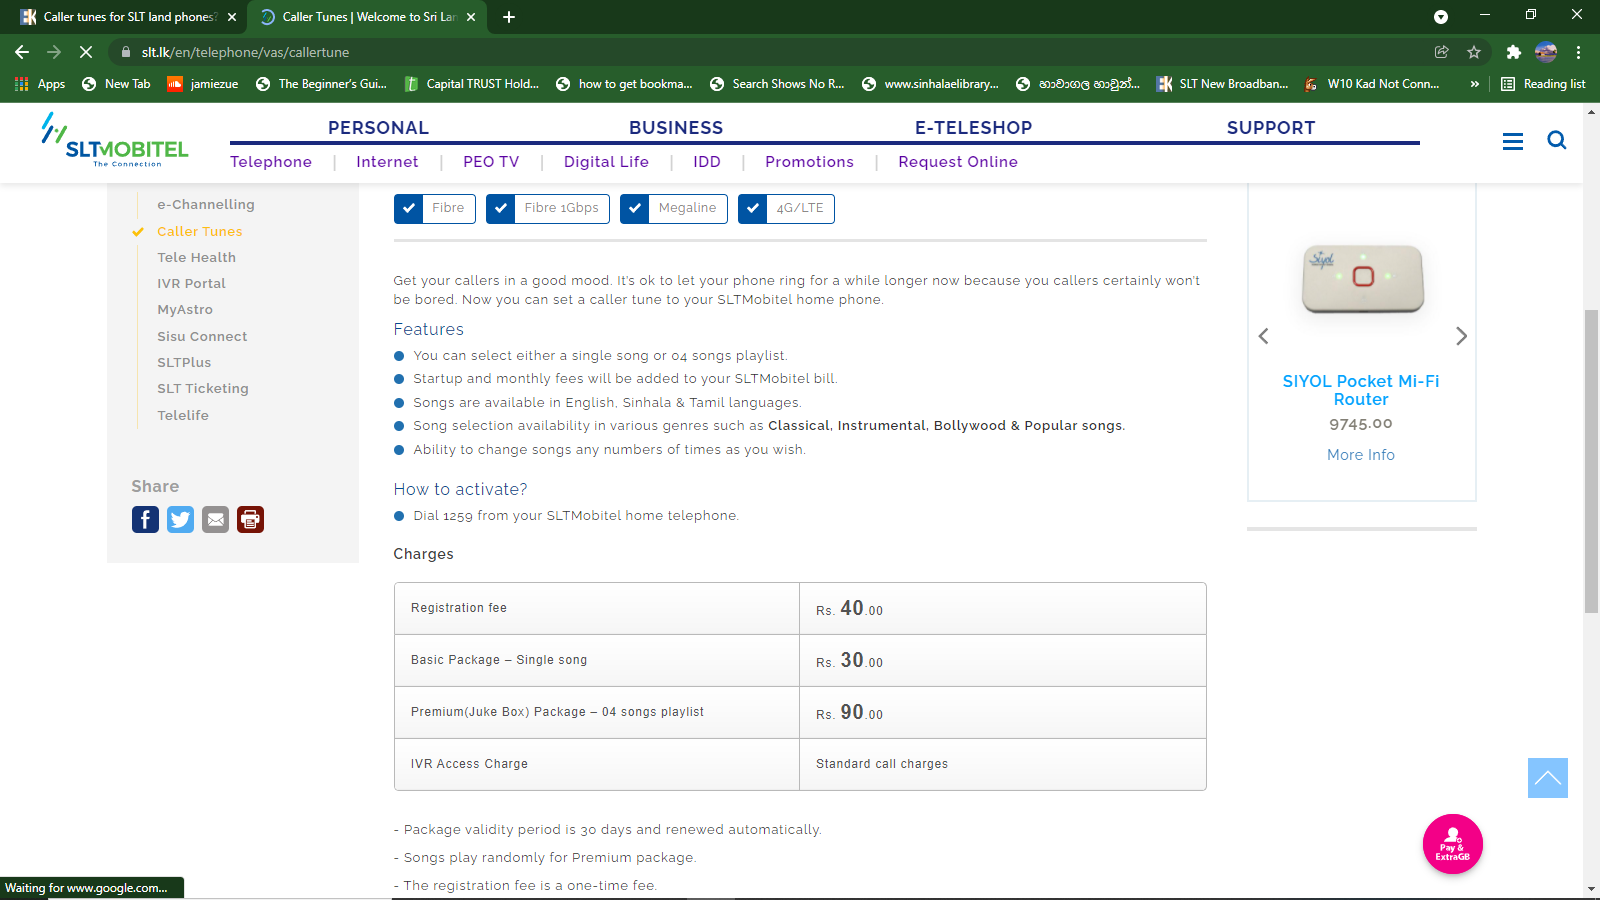The height and width of the screenshot is (900, 1600).
Task: Switch to first Caller tunes browser tab
Action: (128, 17)
